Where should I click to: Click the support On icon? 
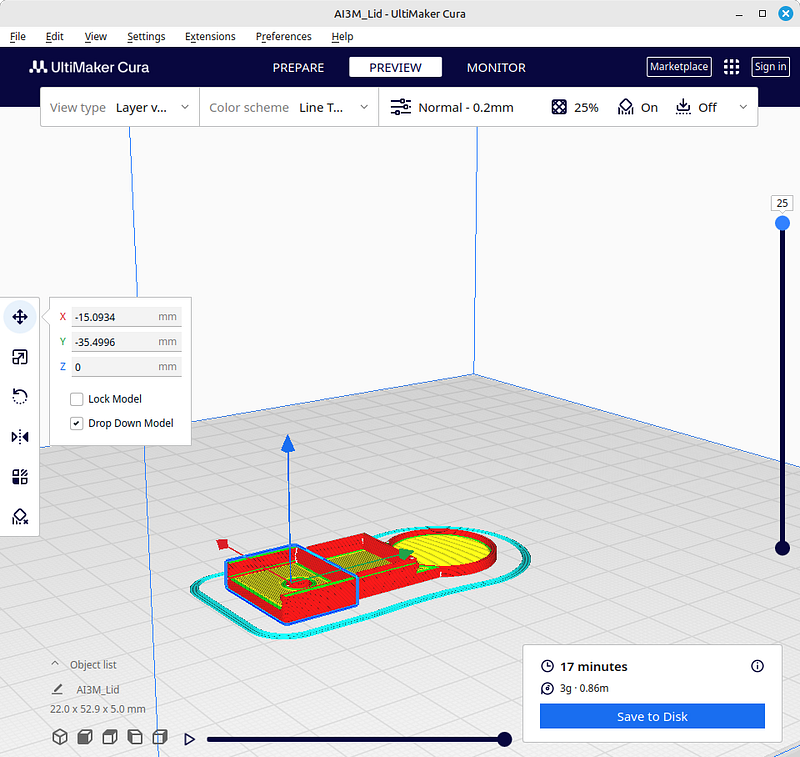coord(626,107)
